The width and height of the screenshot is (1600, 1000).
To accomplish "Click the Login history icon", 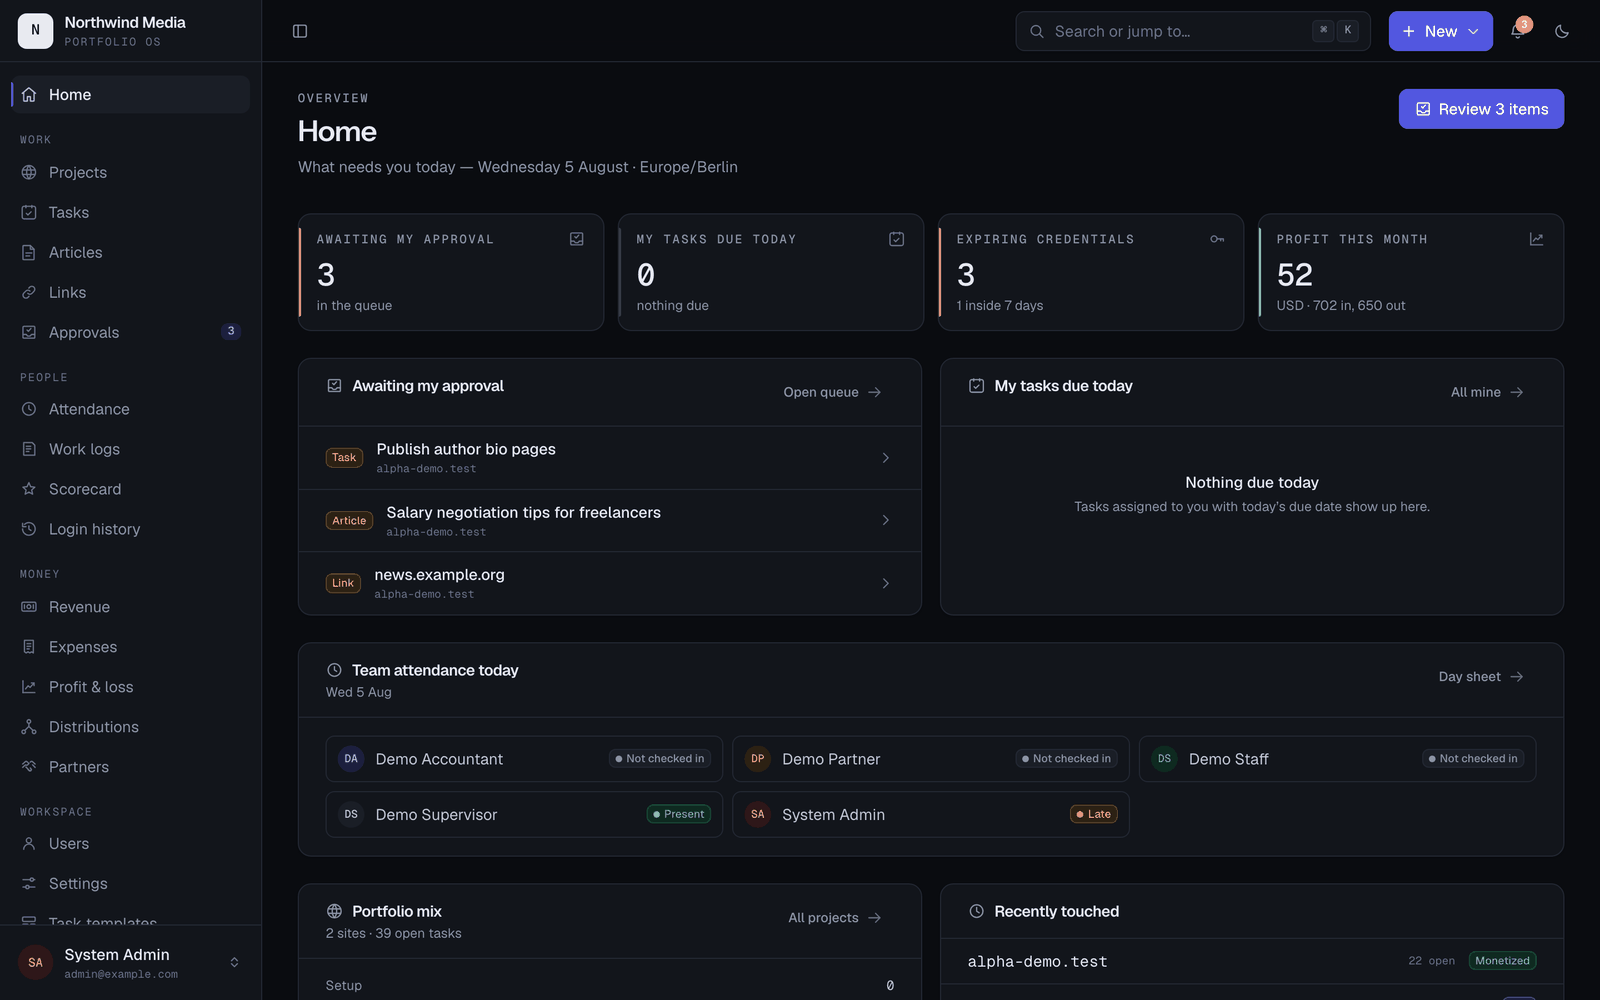I will pyautogui.click(x=29, y=529).
